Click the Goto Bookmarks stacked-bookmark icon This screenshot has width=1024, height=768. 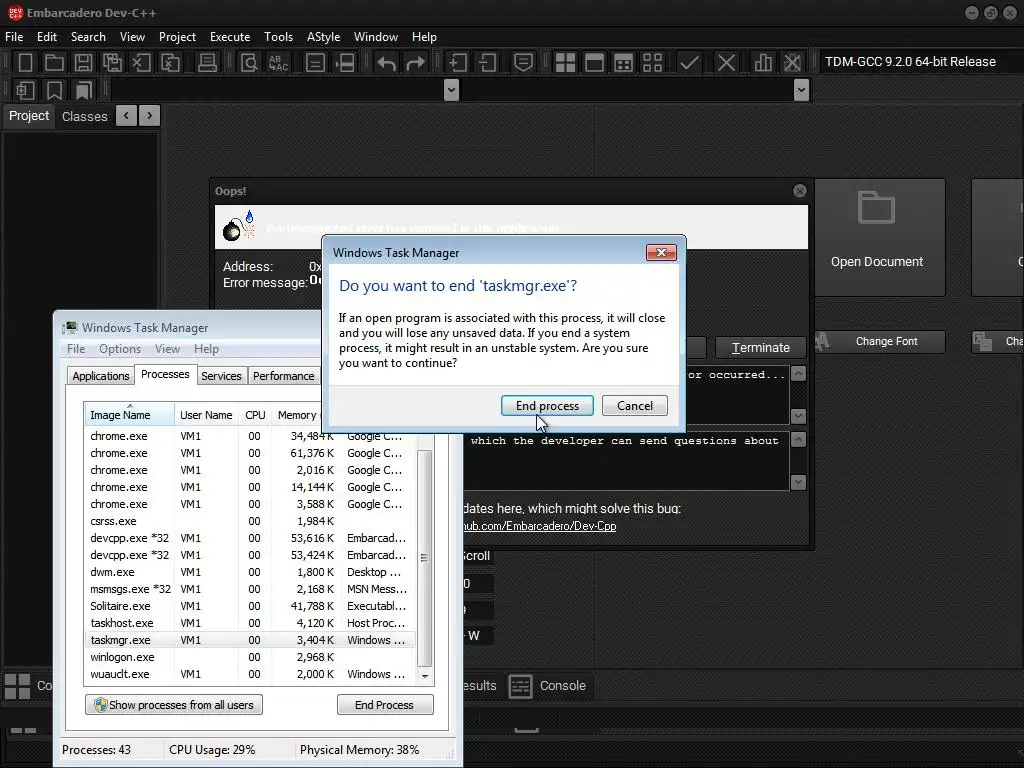(84, 90)
